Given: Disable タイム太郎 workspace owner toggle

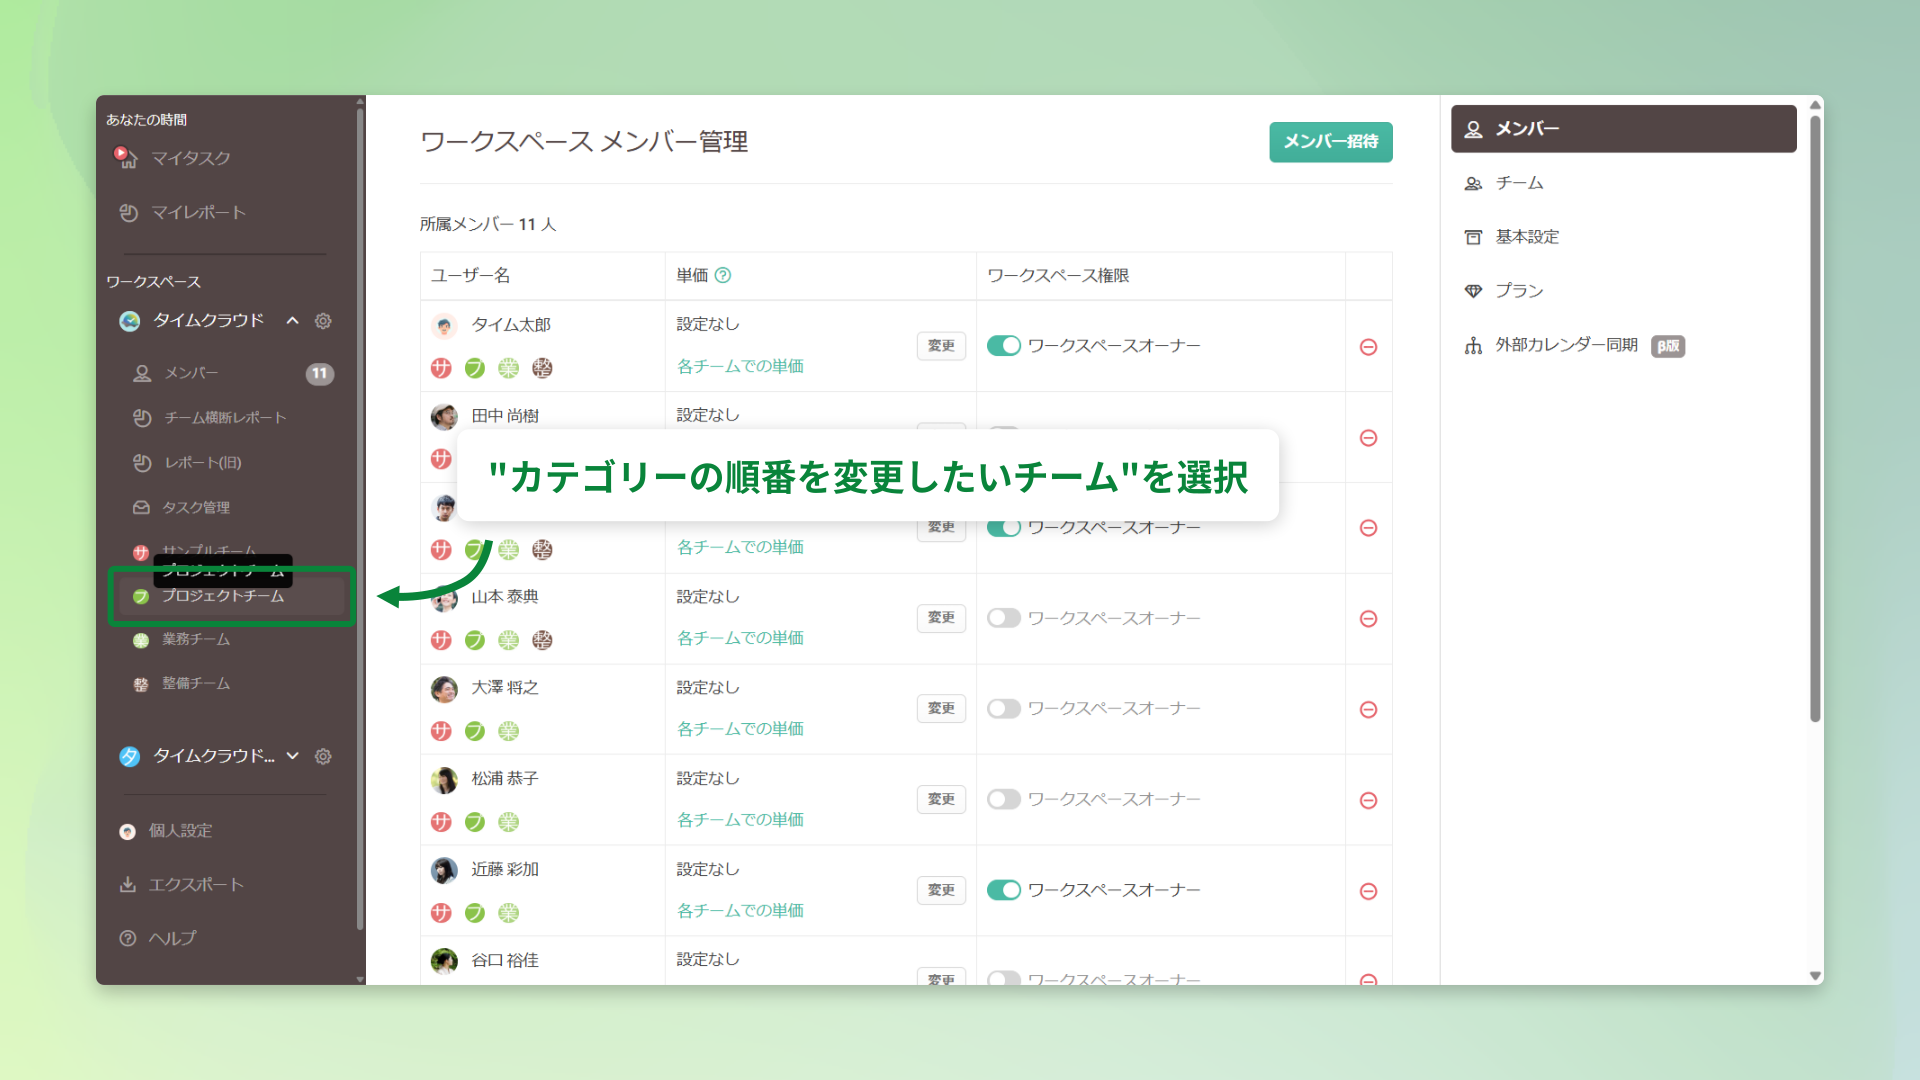Looking at the screenshot, I should [x=1003, y=345].
